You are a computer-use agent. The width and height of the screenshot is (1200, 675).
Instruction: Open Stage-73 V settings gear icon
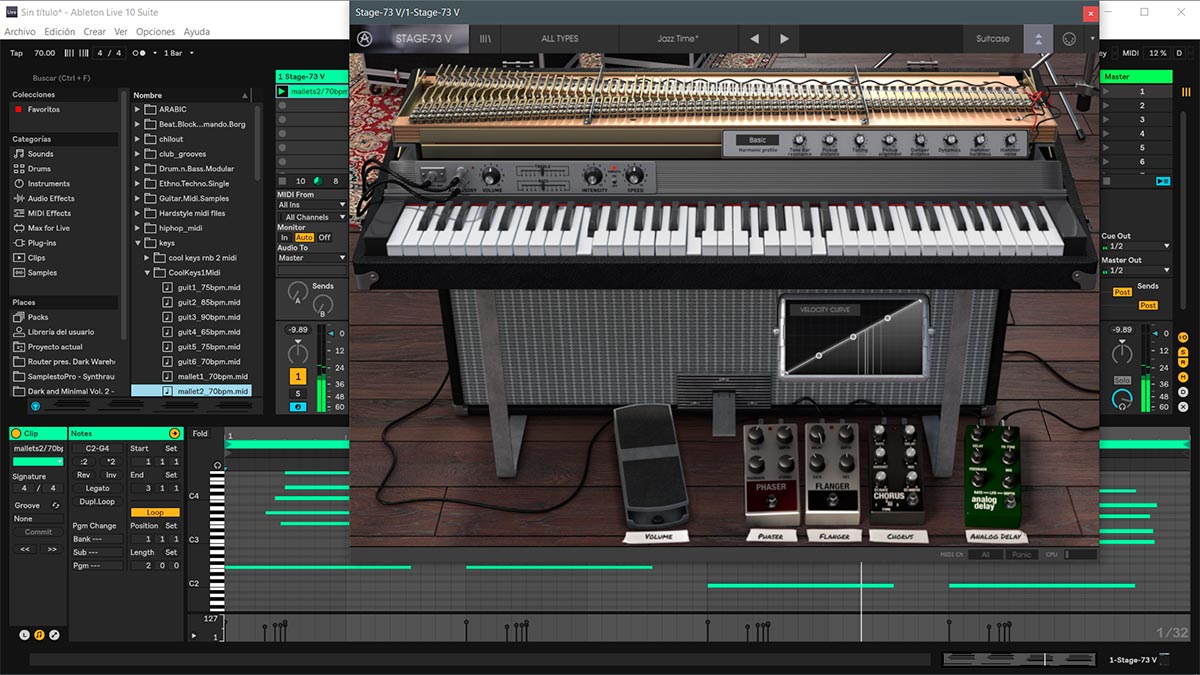tap(1069, 39)
